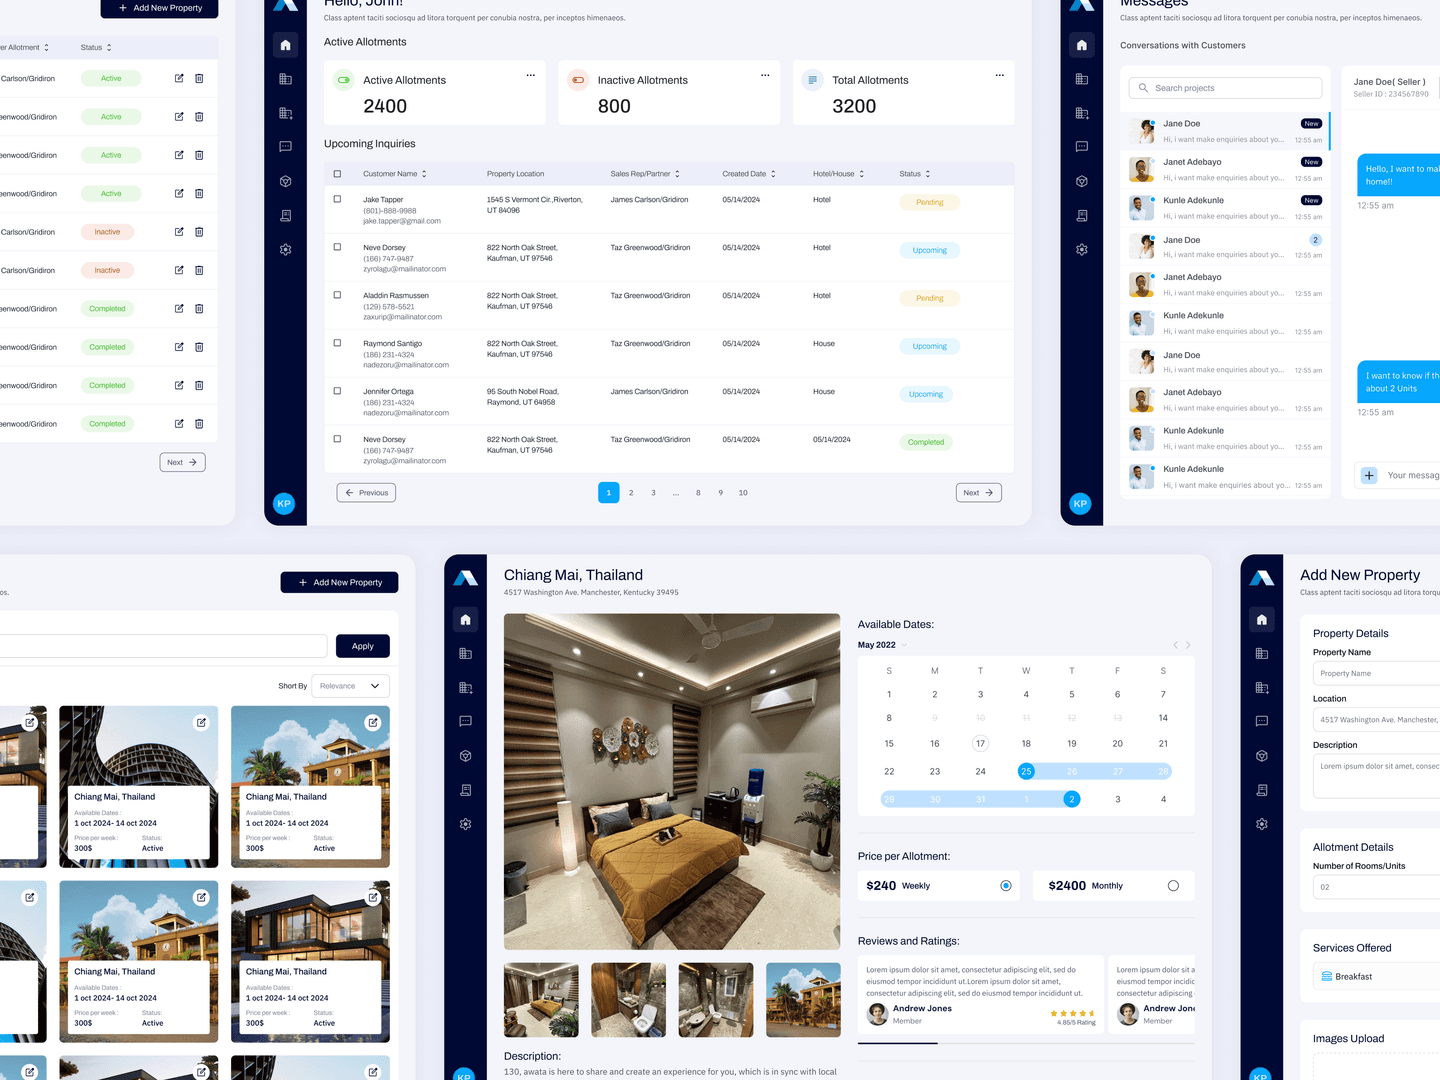Check the Jake Tapper inquiry row checkbox
The height and width of the screenshot is (1080, 1440).
(337, 199)
